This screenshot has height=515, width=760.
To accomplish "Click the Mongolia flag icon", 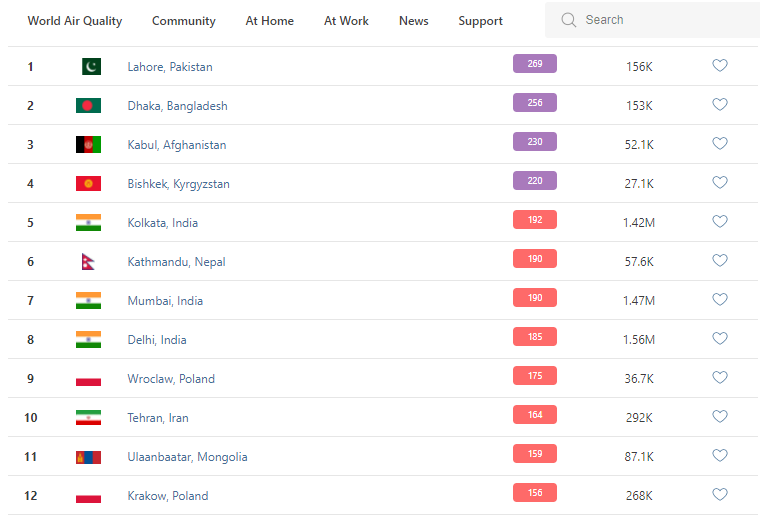I will [88, 457].
